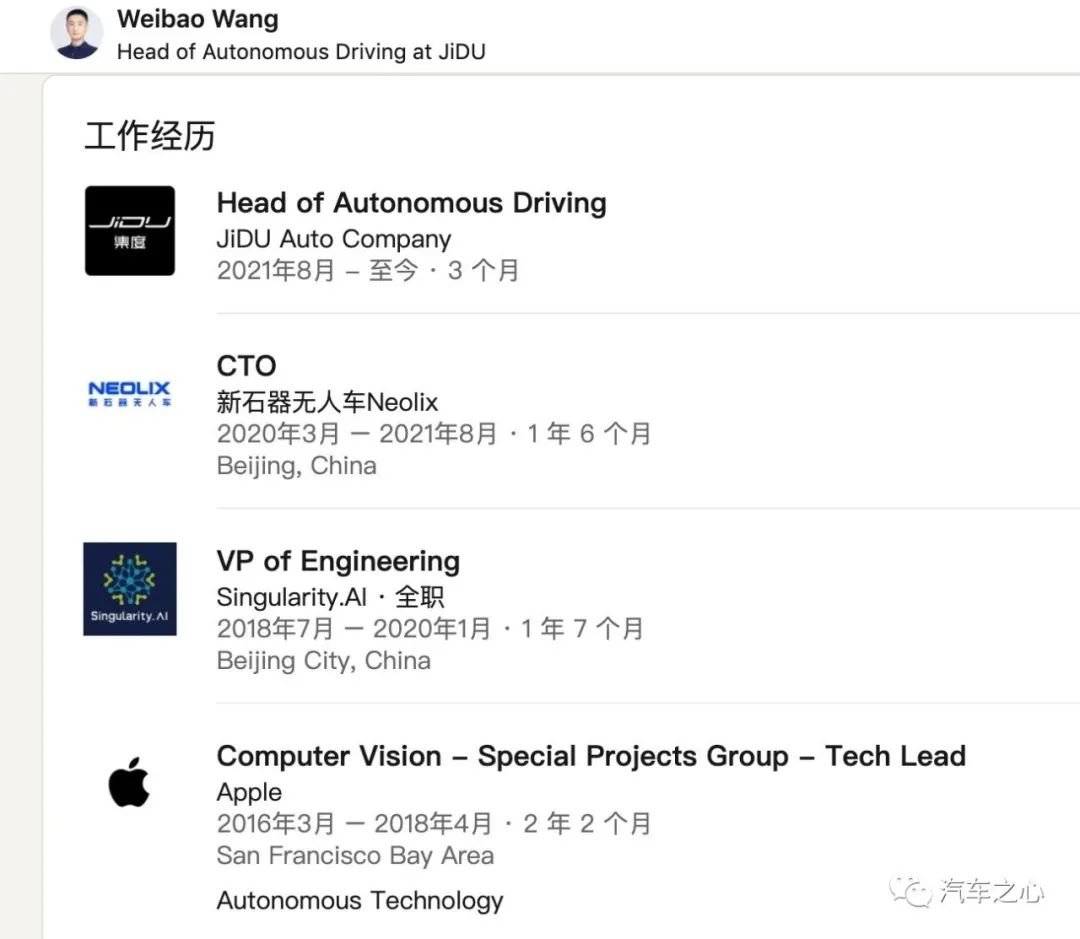
Task: Click the Apple logo icon
Action: pos(129,782)
